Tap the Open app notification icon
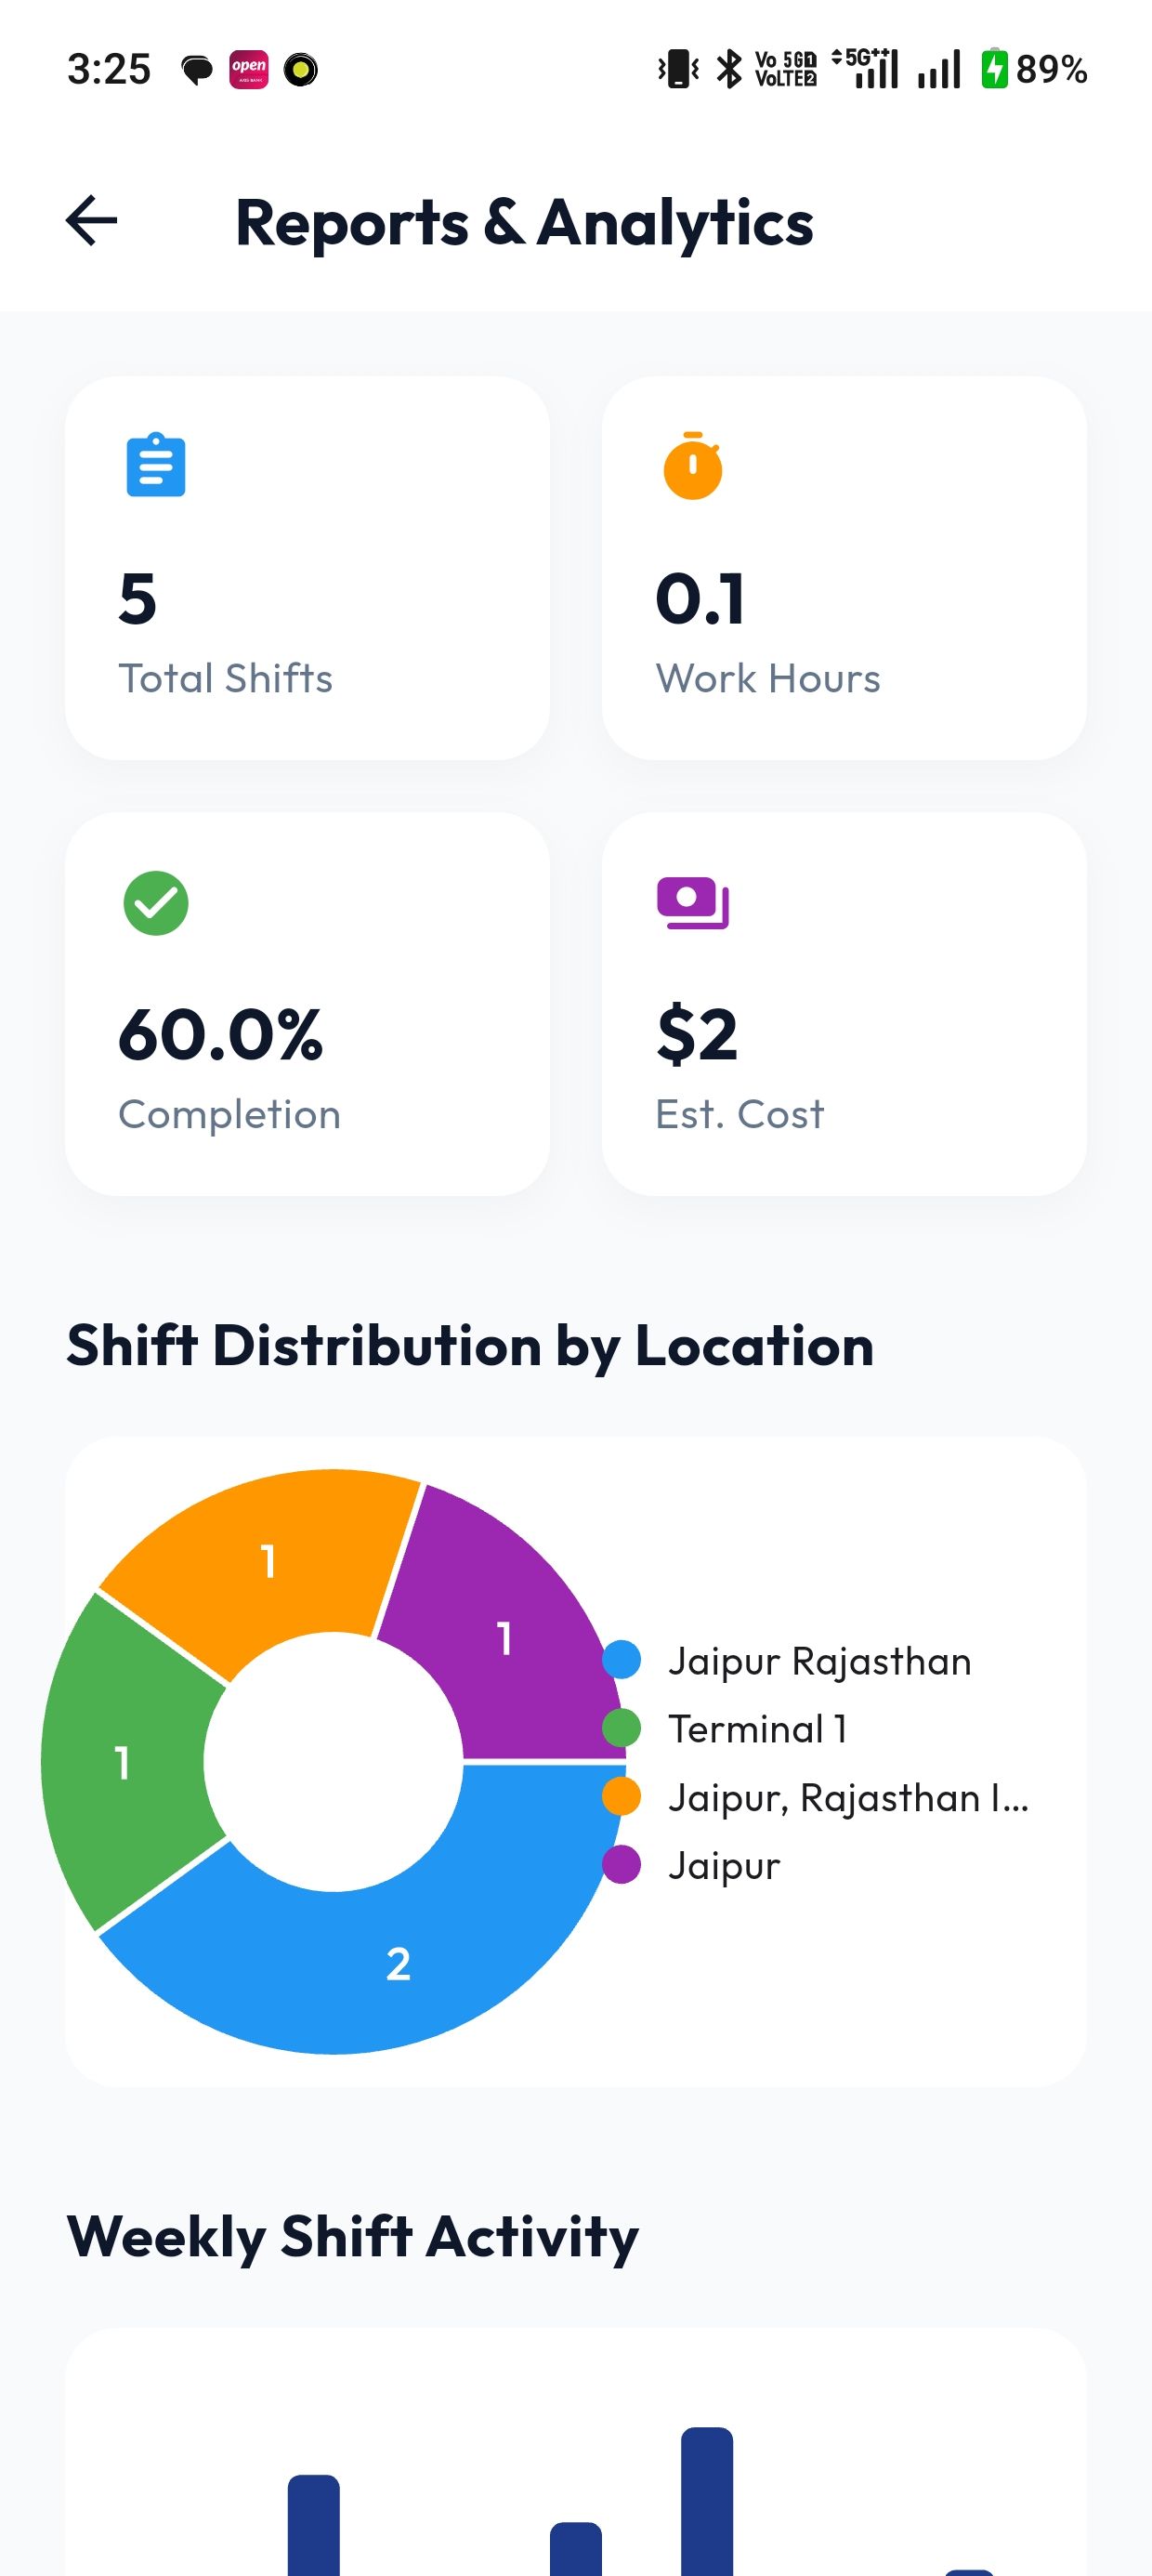The height and width of the screenshot is (2576, 1152). [x=249, y=69]
